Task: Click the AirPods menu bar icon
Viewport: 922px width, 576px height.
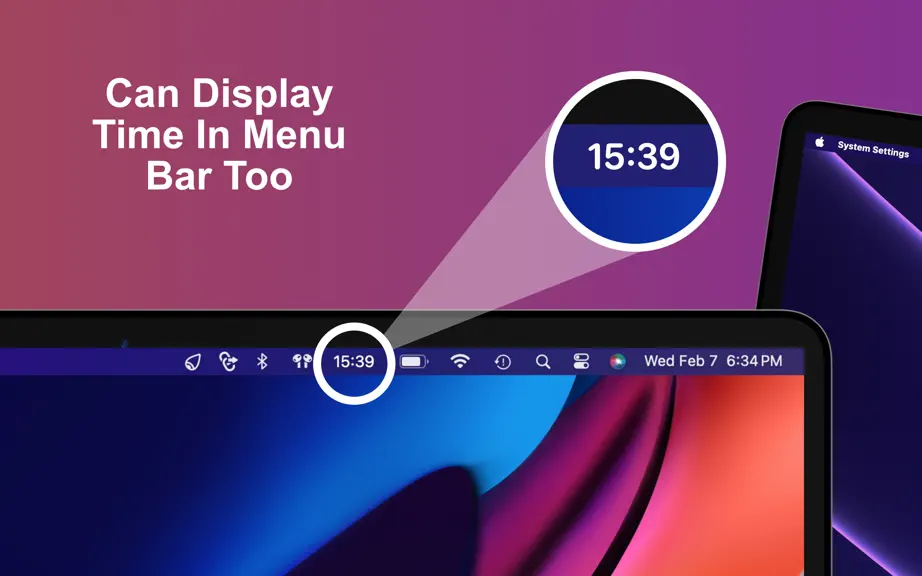Action: tap(302, 361)
